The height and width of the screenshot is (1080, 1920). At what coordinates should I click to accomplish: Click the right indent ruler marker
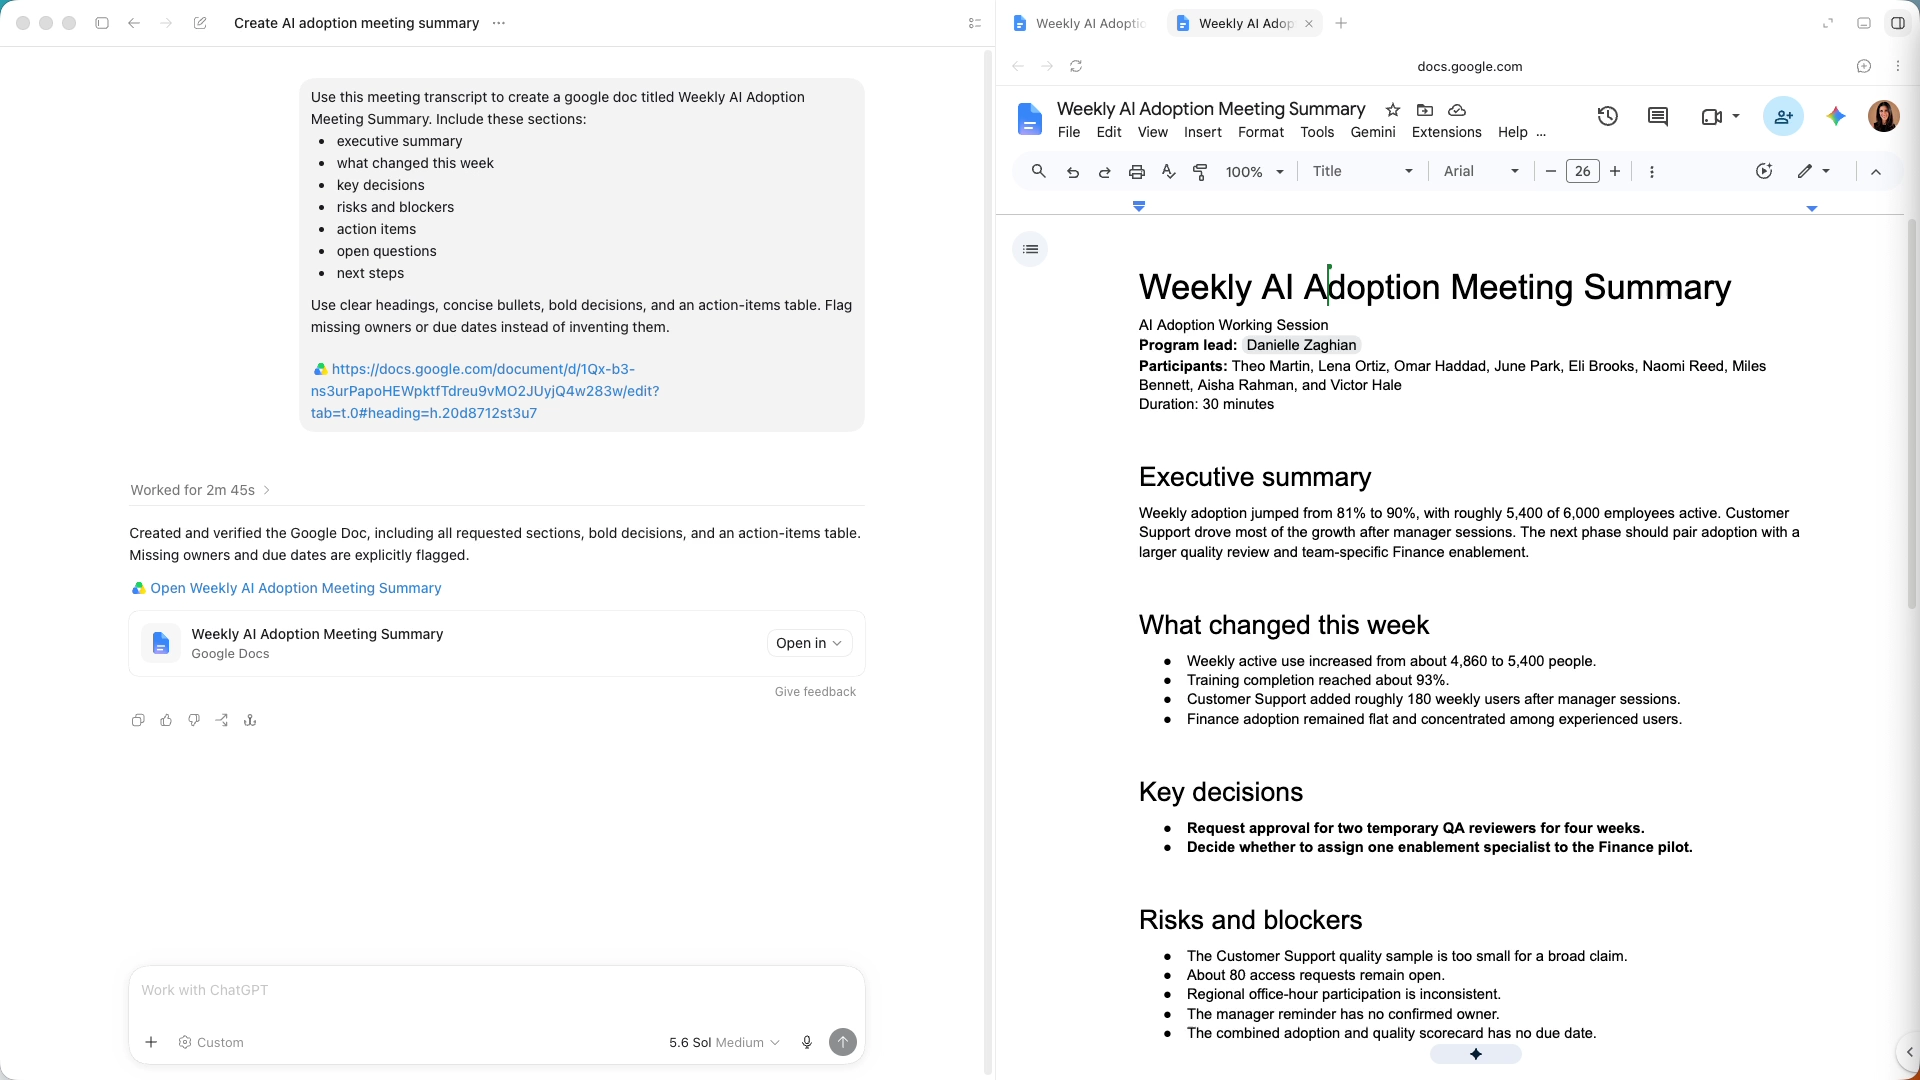click(1811, 208)
